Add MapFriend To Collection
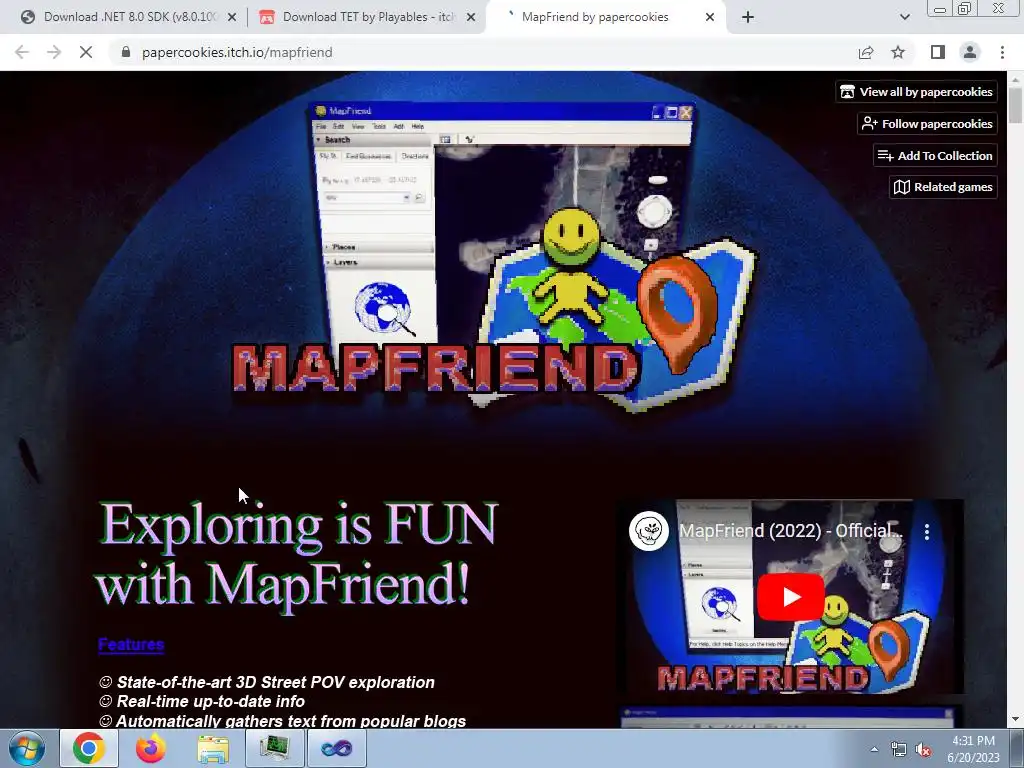 (x=935, y=155)
